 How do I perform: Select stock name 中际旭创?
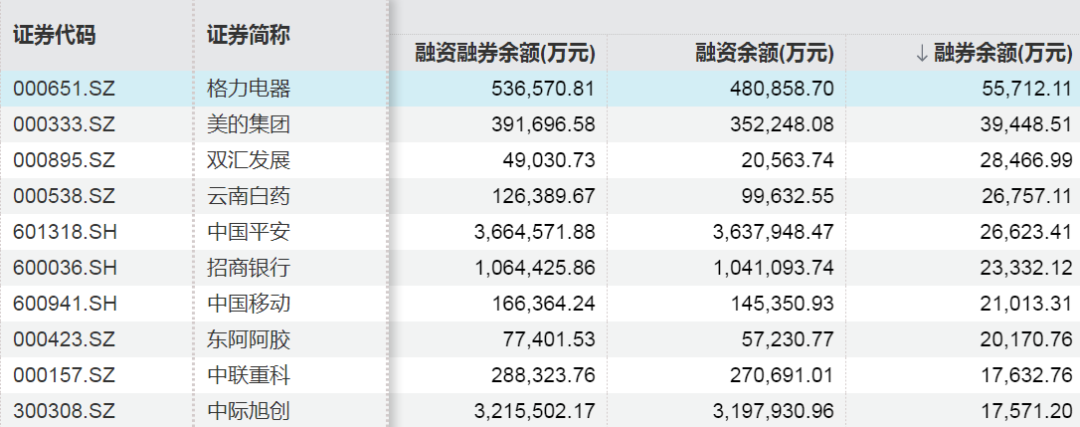[249, 412]
